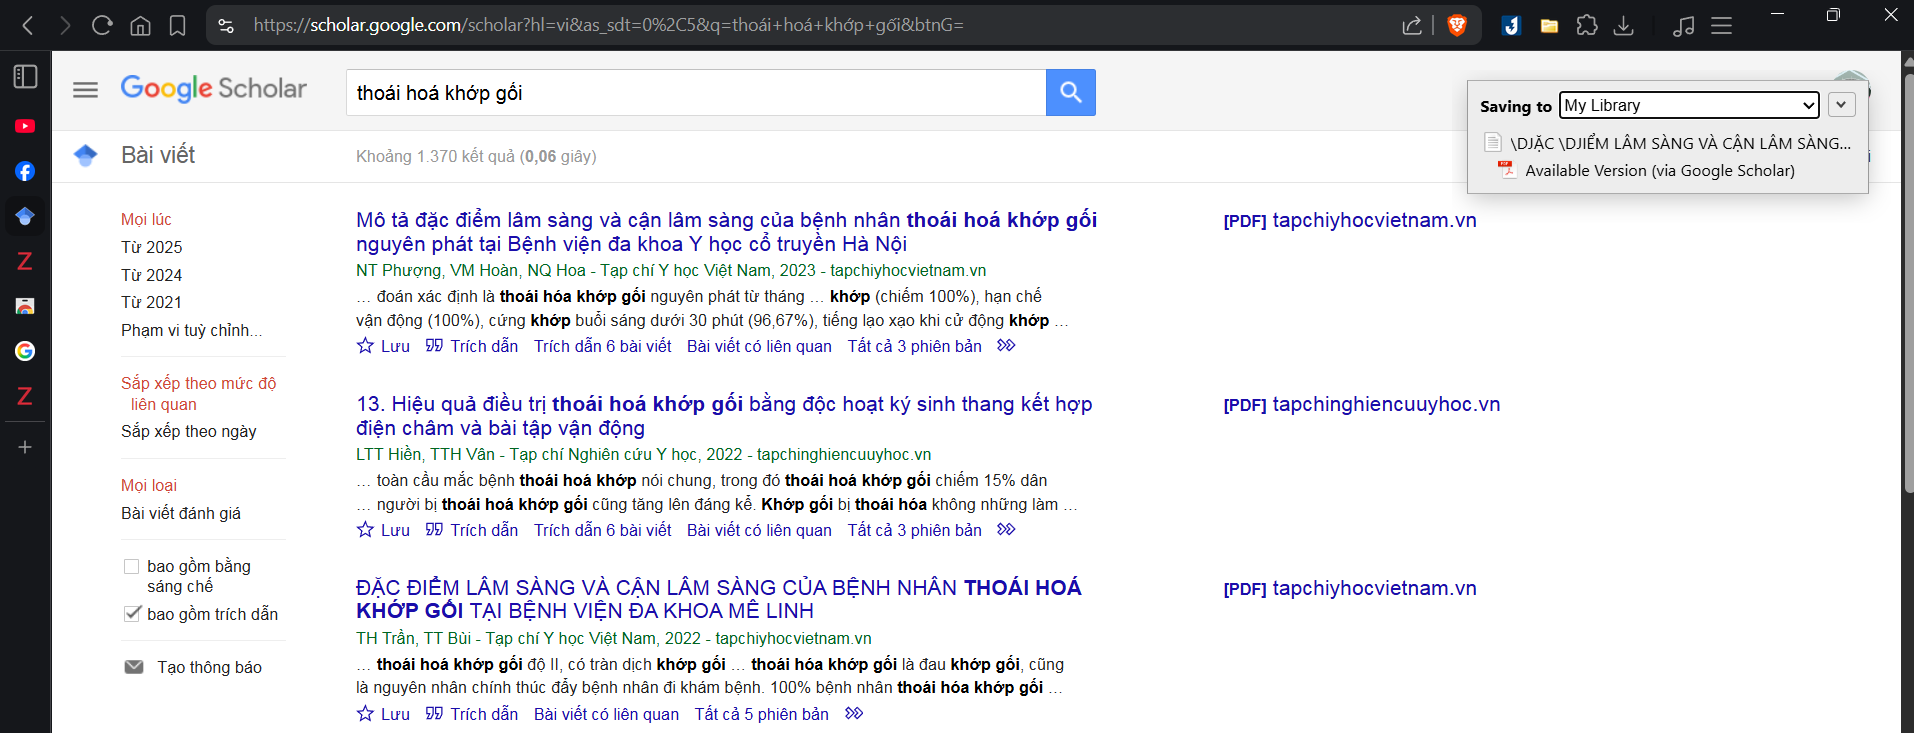Click the Google Scholar logo
The width and height of the screenshot is (1914, 733).
(214, 89)
